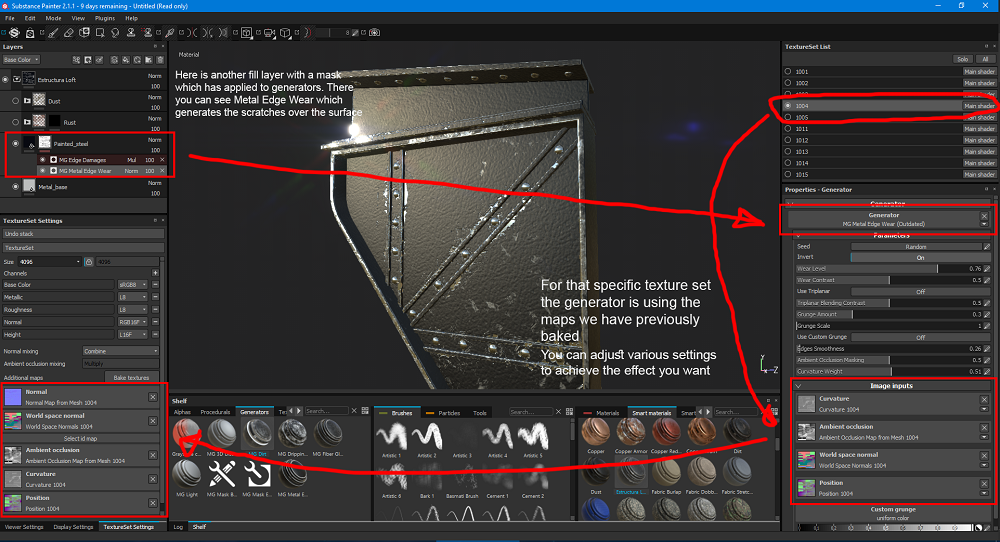The height and width of the screenshot is (542, 1000).
Task: Select the Projection tool in toolbar
Action: click(84, 33)
